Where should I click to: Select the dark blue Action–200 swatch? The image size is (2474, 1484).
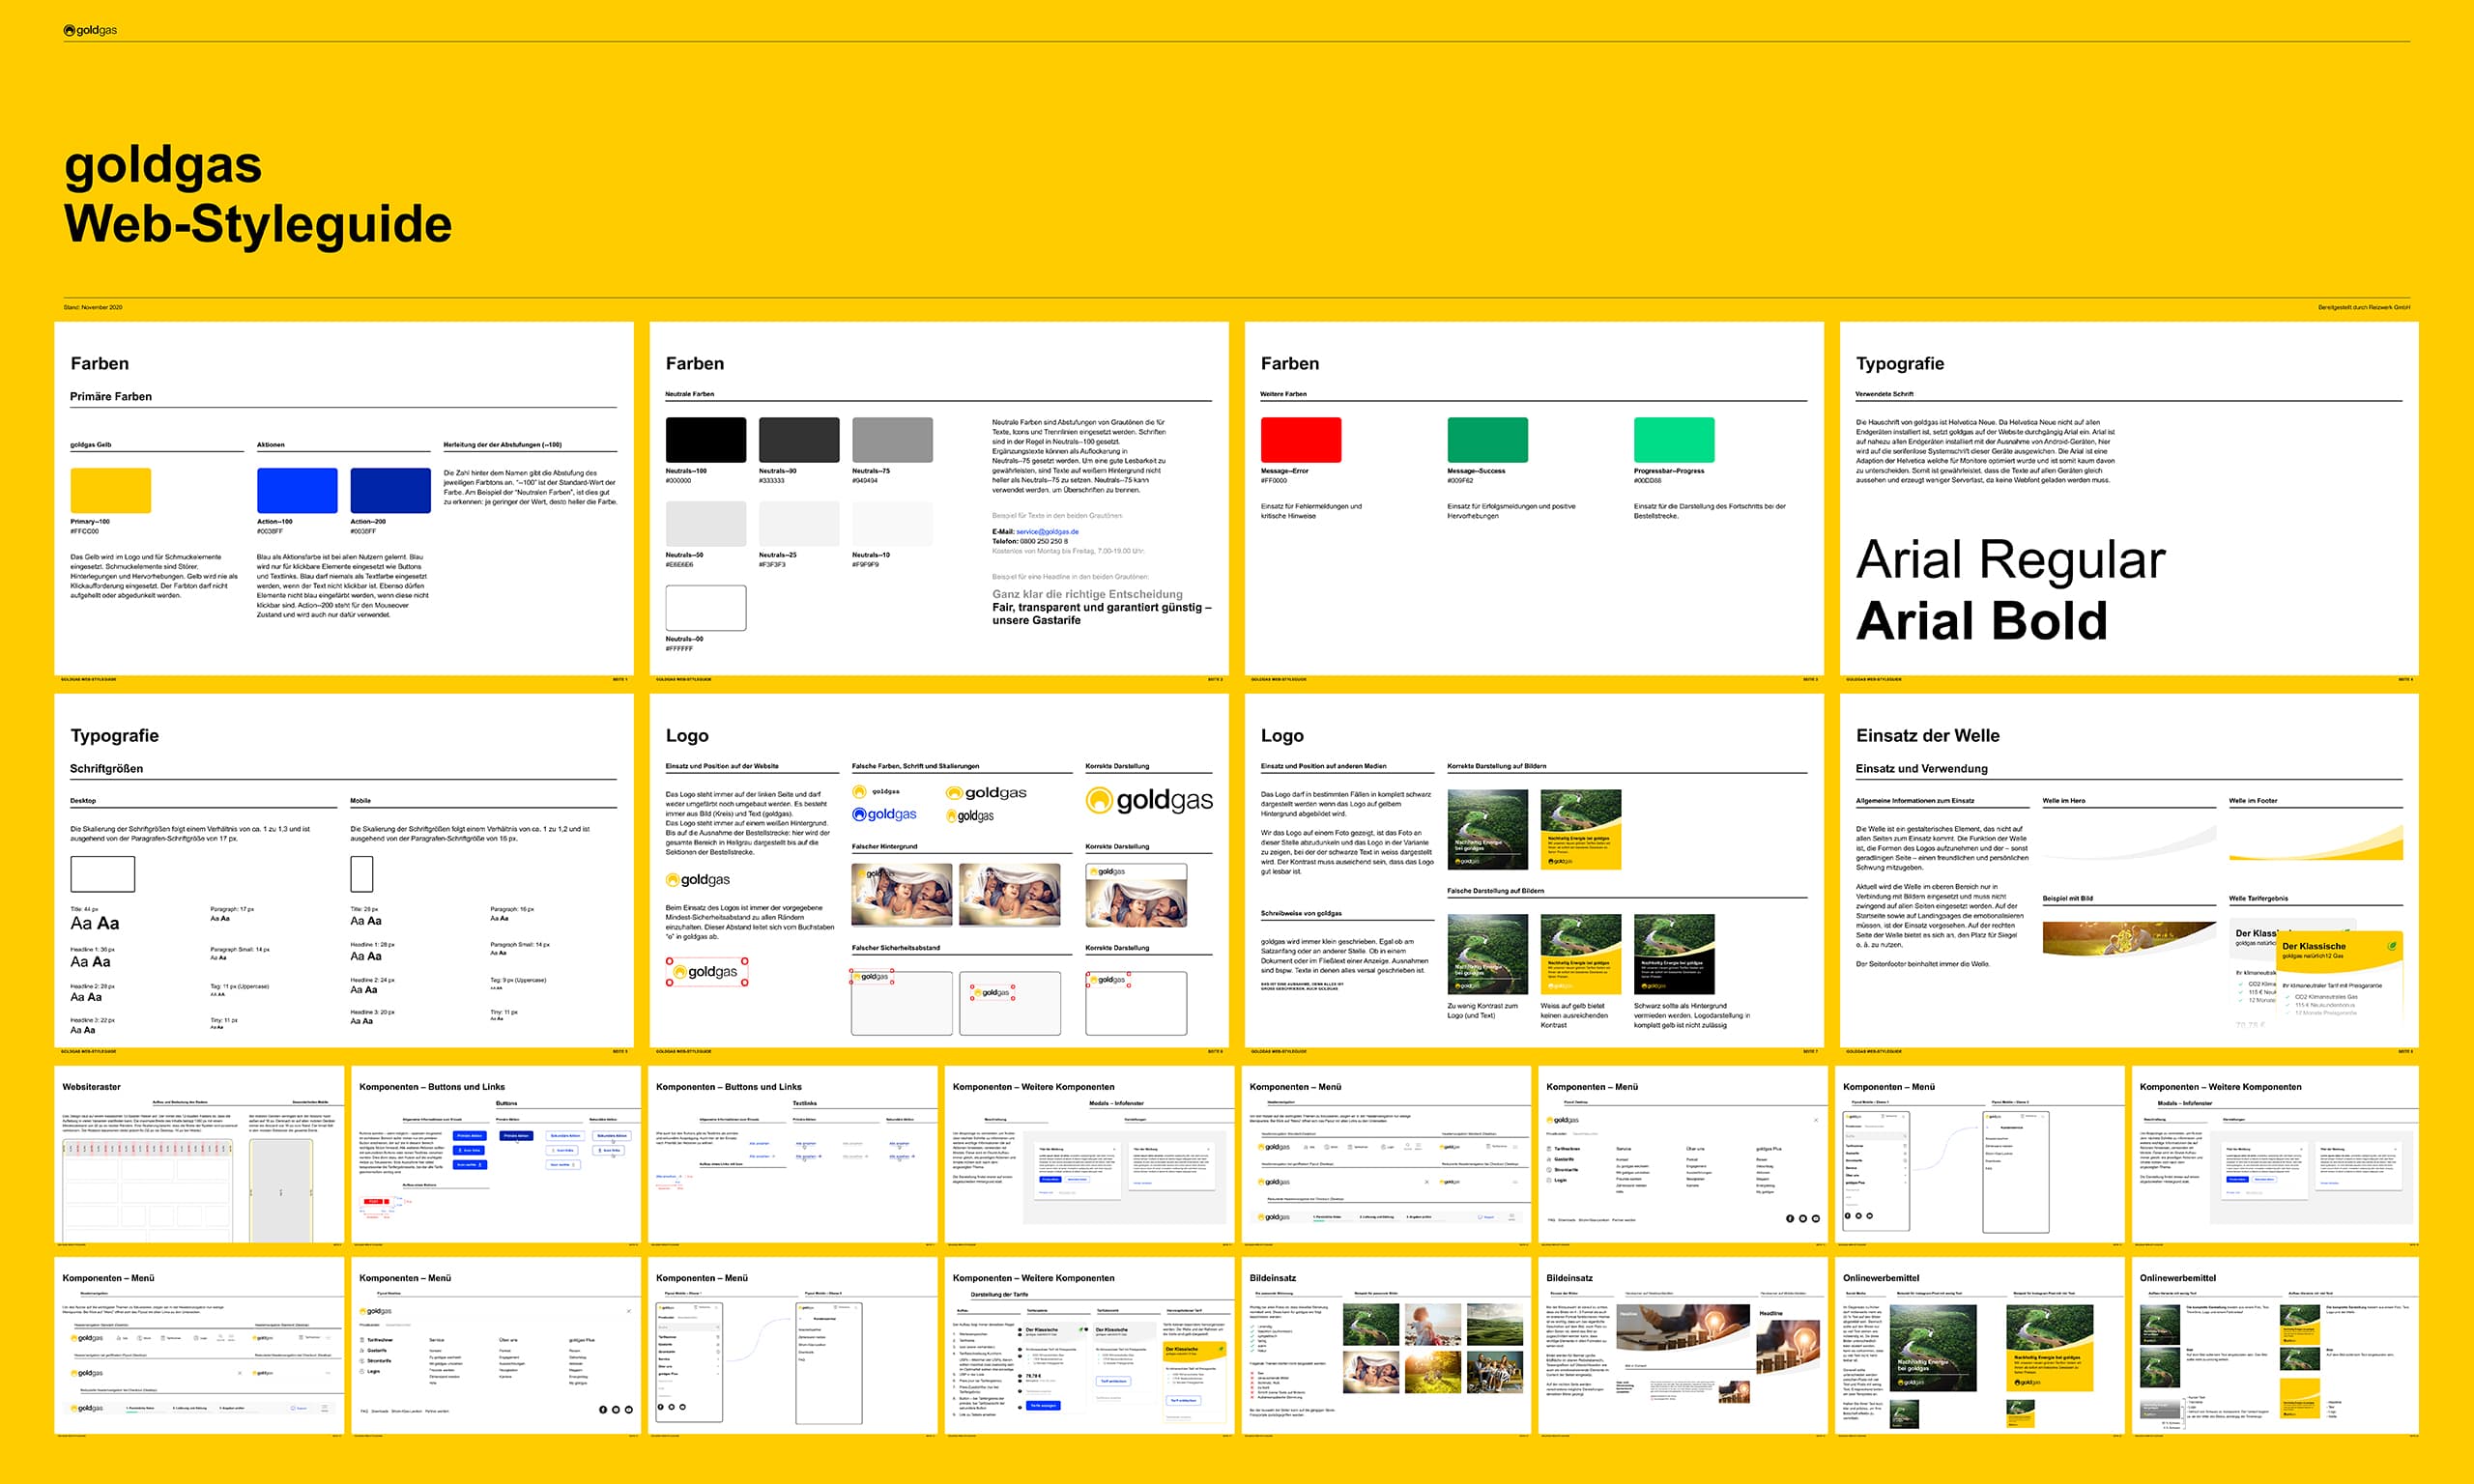point(390,490)
